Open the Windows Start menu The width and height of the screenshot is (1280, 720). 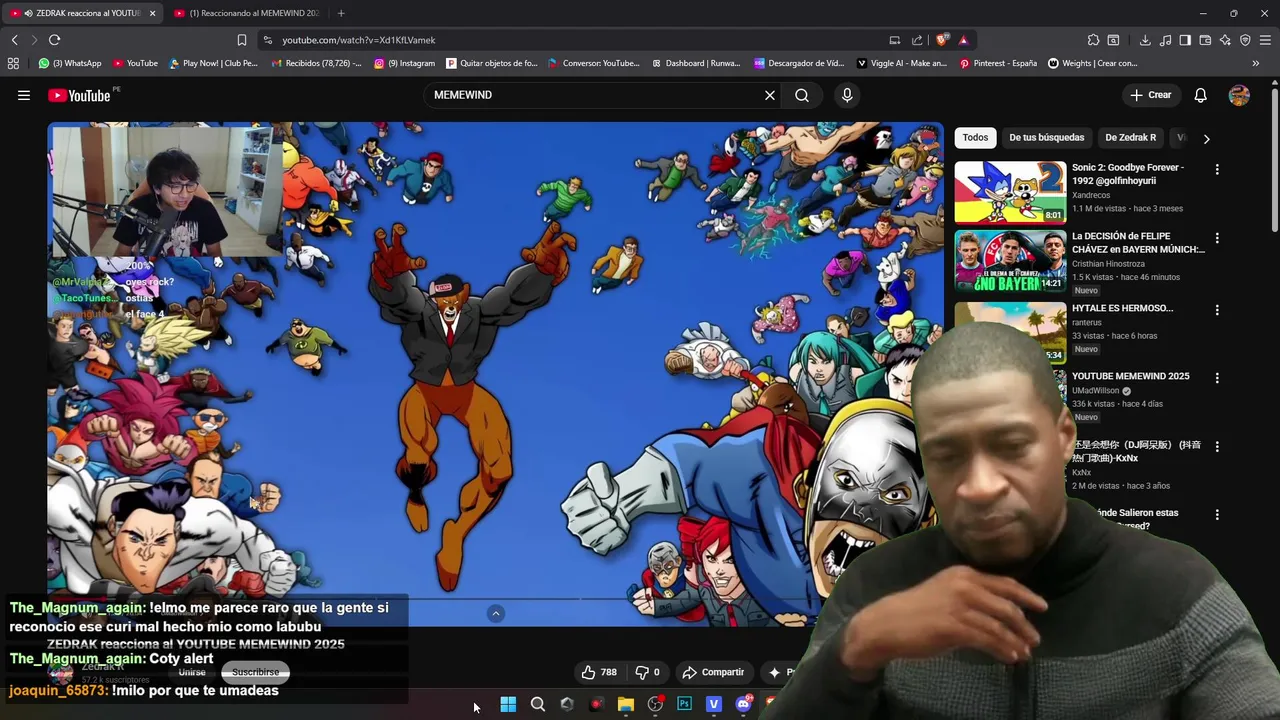(508, 704)
